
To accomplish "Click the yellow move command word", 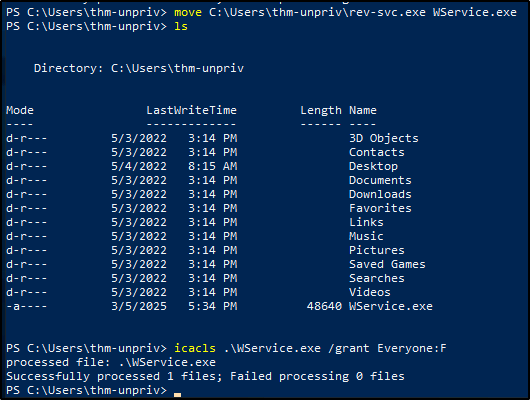I will (x=188, y=13).
